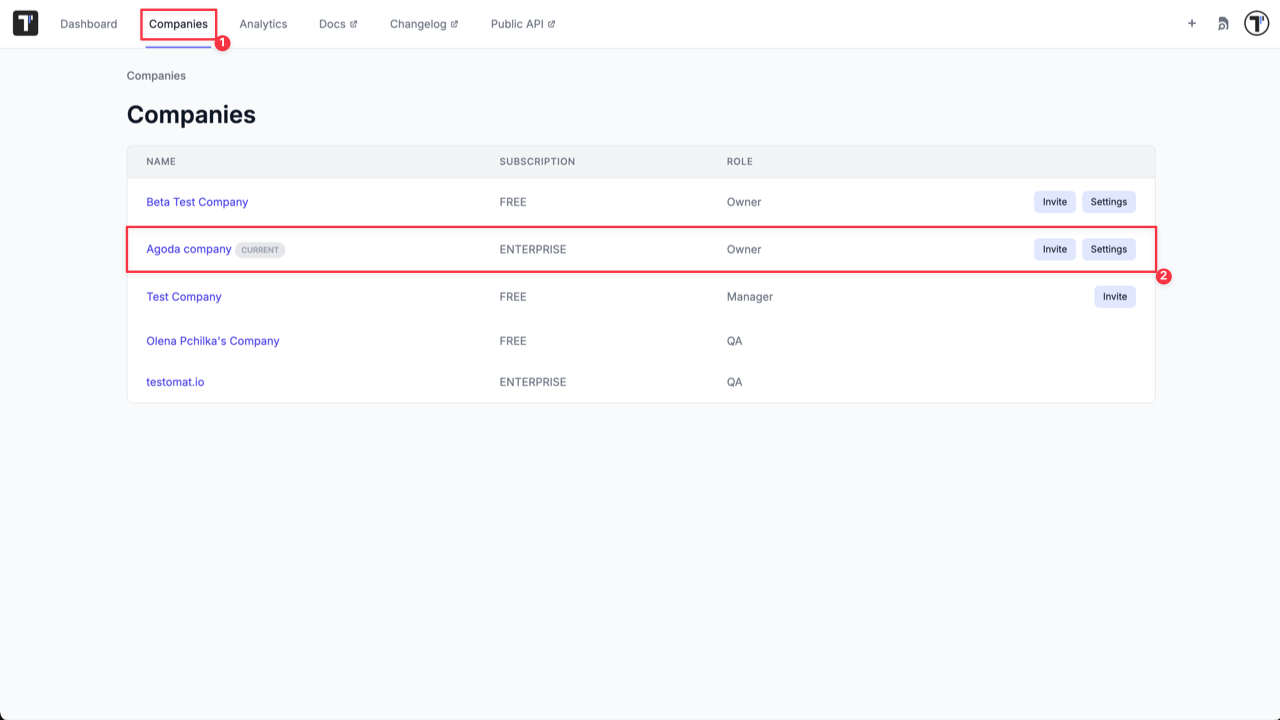Screen dimensions: 1280x720
Task: Click the external link icon beside Public API
Action: 552,22
